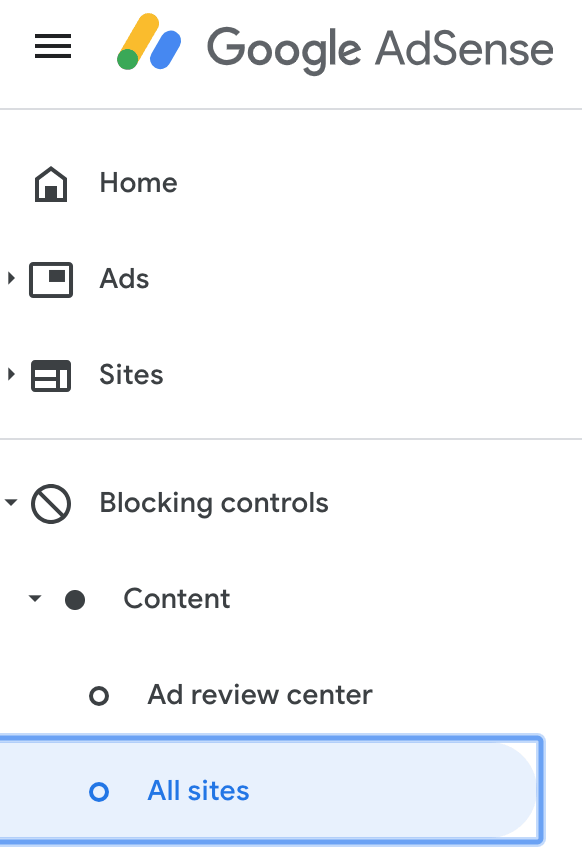Open the hamburger main menu

53,46
